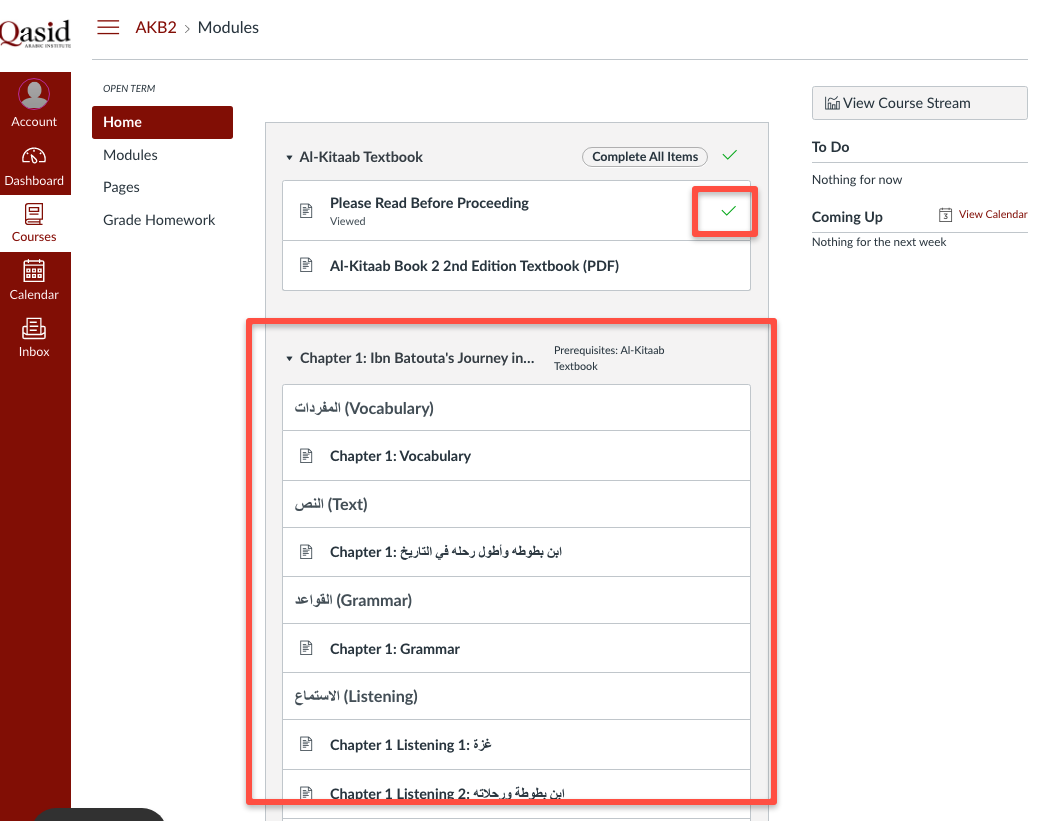Click the green checkmark on Al-Kitaab Textbook header
The image size is (1040, 821).
click(x=730, y=155)
